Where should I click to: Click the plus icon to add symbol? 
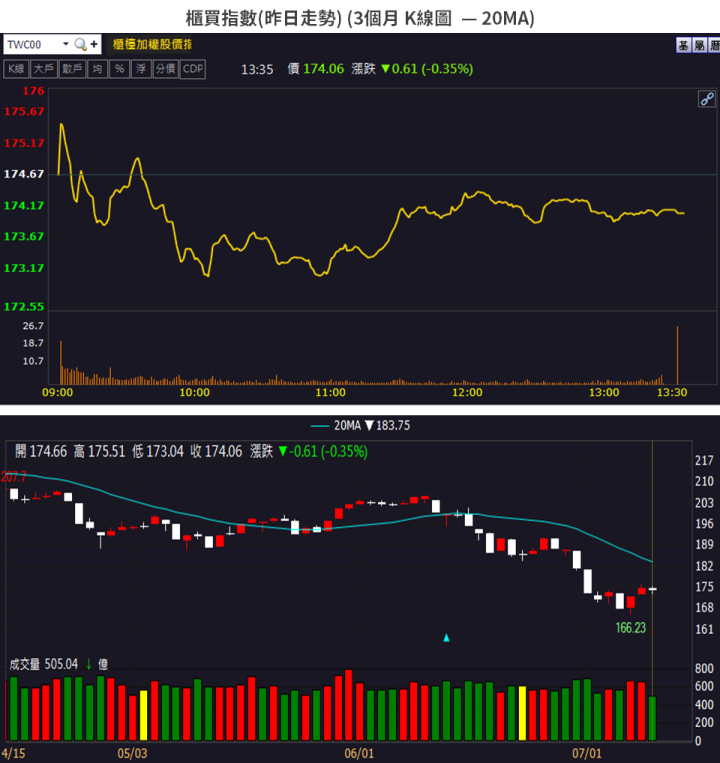point(94,45)
